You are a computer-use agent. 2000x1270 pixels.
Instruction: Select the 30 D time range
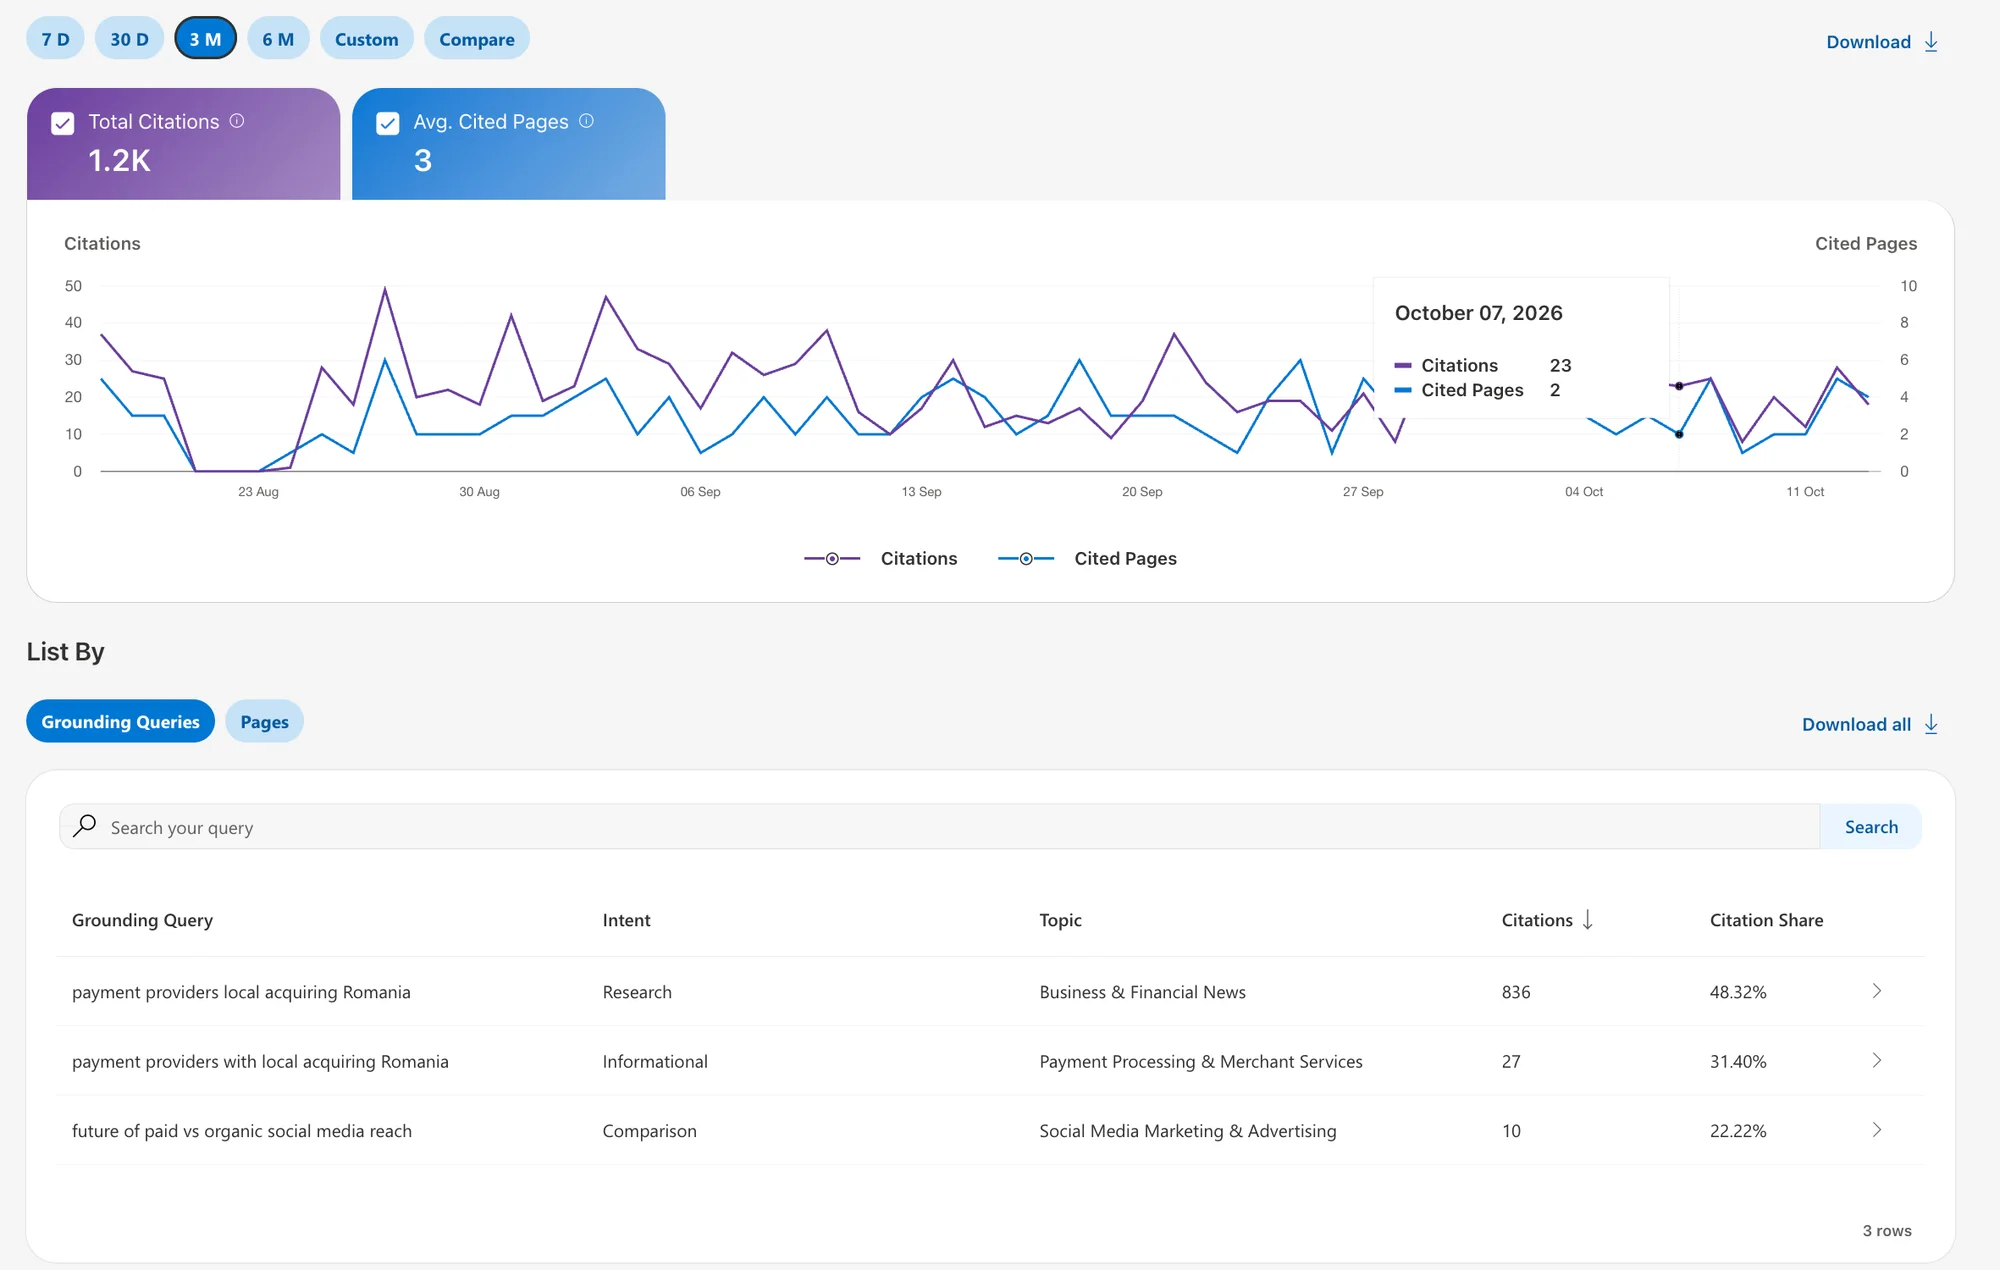129,39
